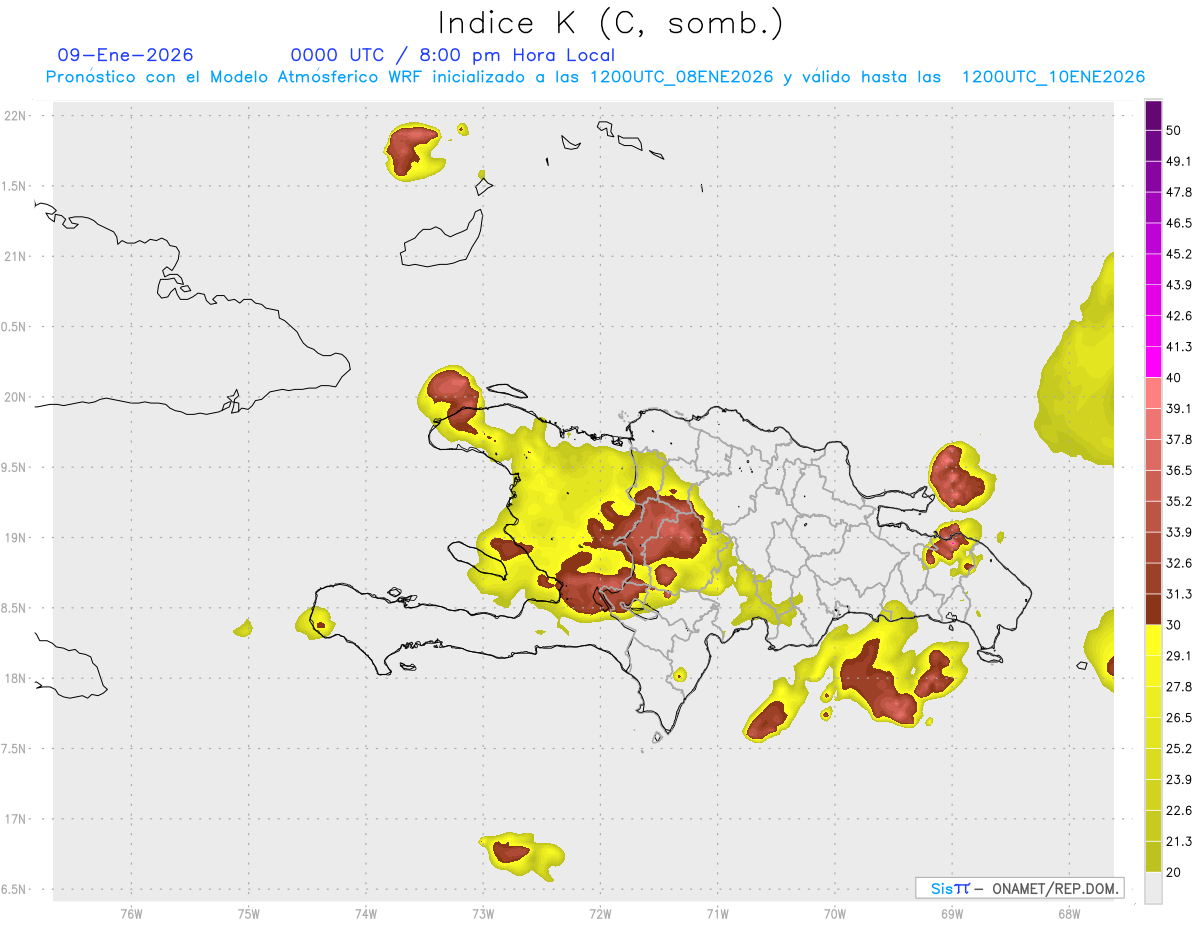Pick the magenta swatch between 40 and 41.3
Image resolution: width=1200 pixels, height=927 pixels.
click(x=1153, y=362)
